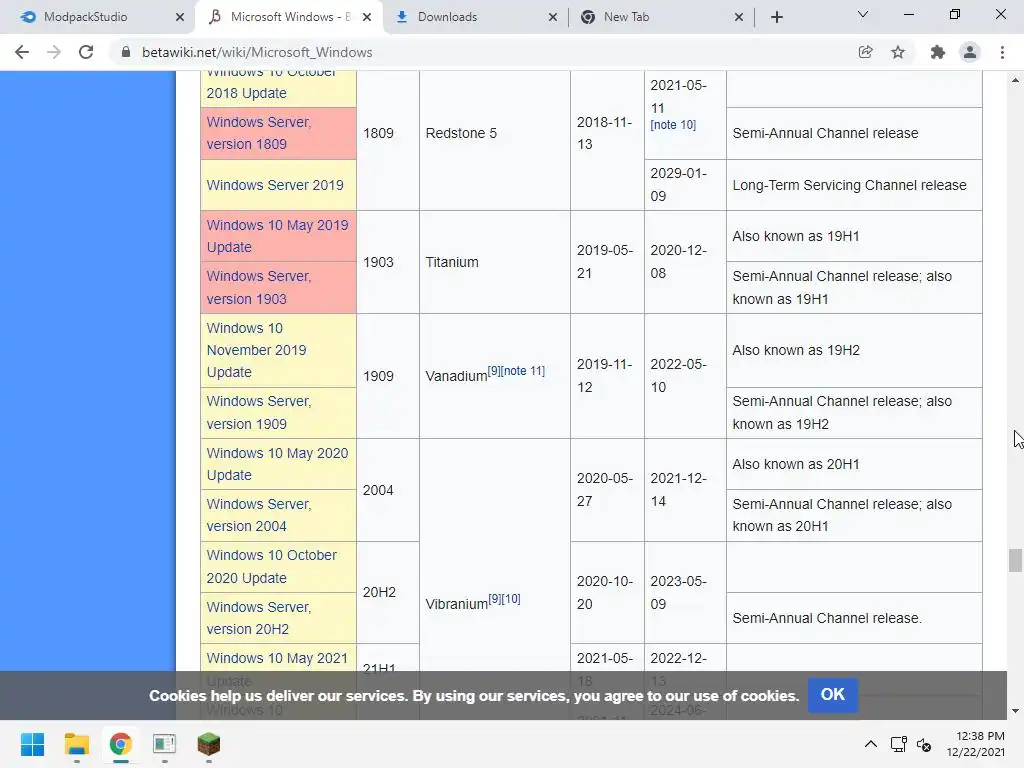The width and height of the screenshot is (1024, 768).
Task: Open a new tab with plus button
Action: [x=776, y=17]
